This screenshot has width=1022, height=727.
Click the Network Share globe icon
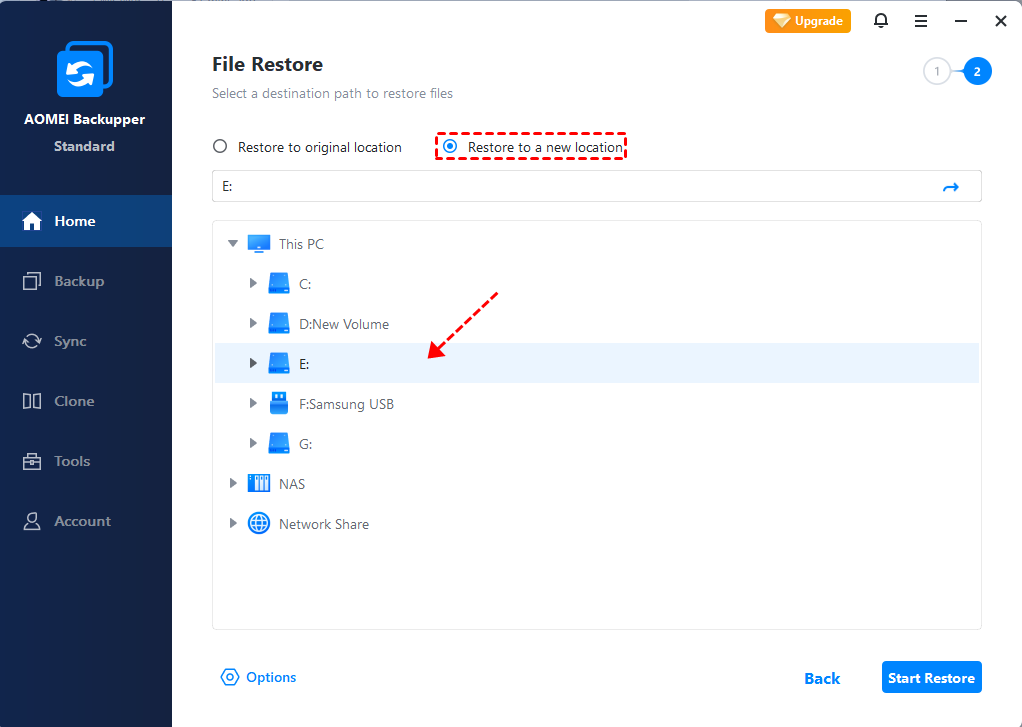coord(259,524)
